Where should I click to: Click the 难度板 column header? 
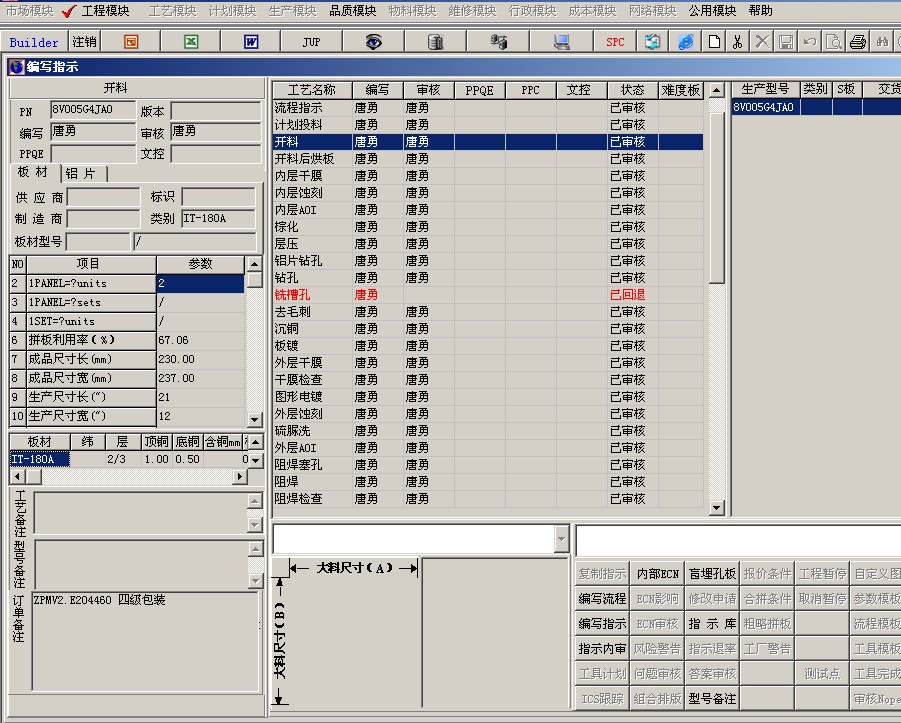[x=681, y=90]
